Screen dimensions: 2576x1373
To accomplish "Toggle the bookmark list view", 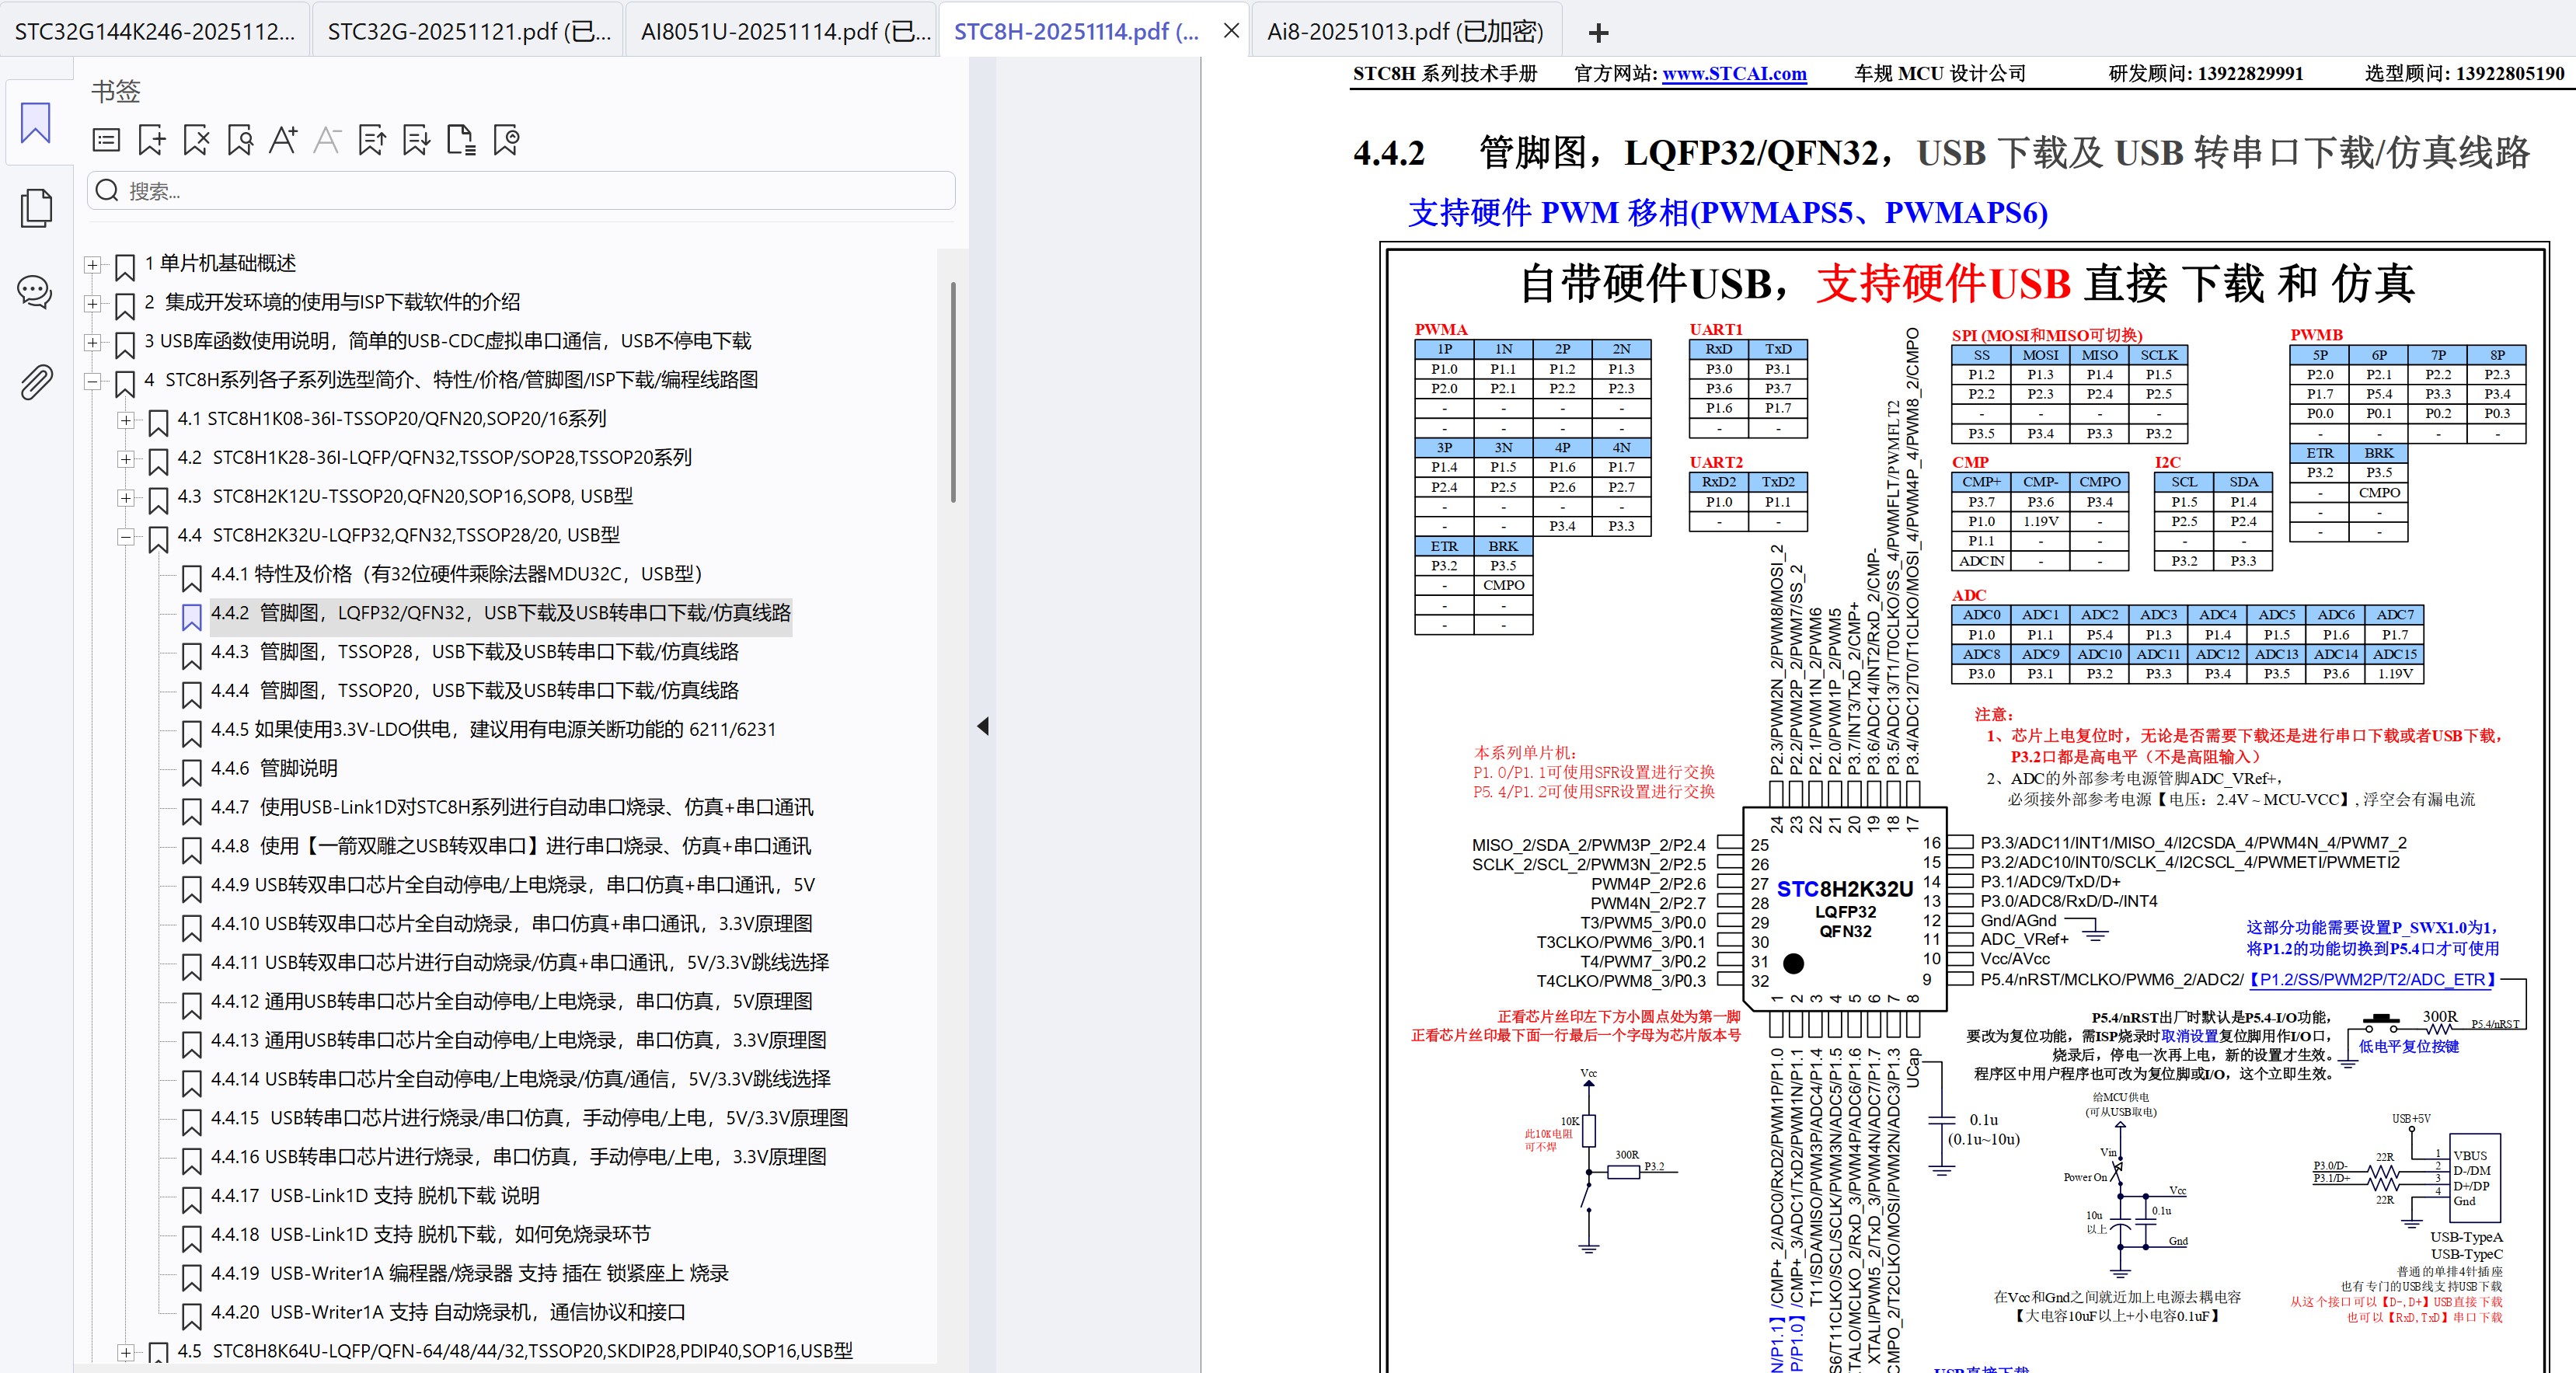I will pyautogui.click(x=106, y=140).
